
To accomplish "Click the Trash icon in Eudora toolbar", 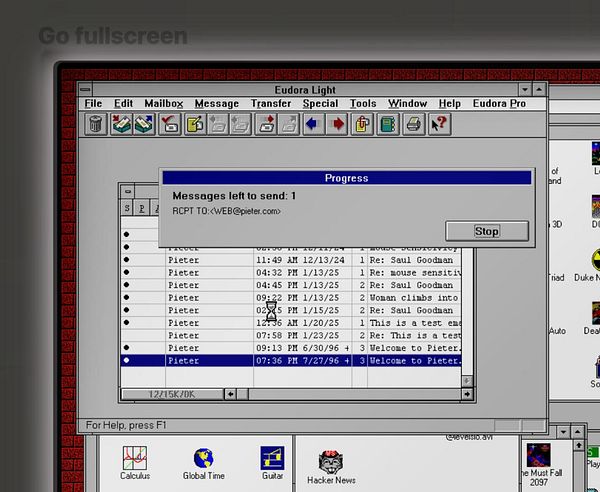I will coord(96,124).
